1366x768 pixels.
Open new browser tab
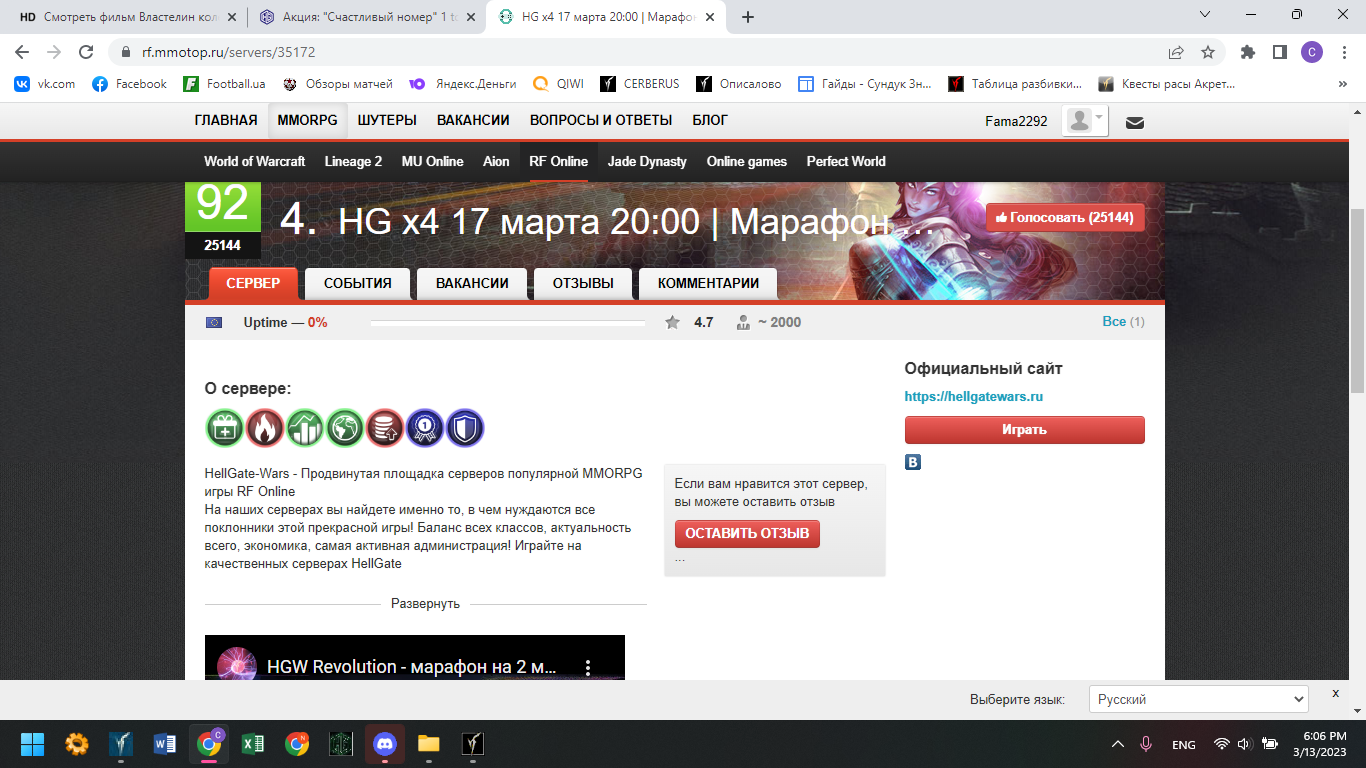[x=748, y=17]
